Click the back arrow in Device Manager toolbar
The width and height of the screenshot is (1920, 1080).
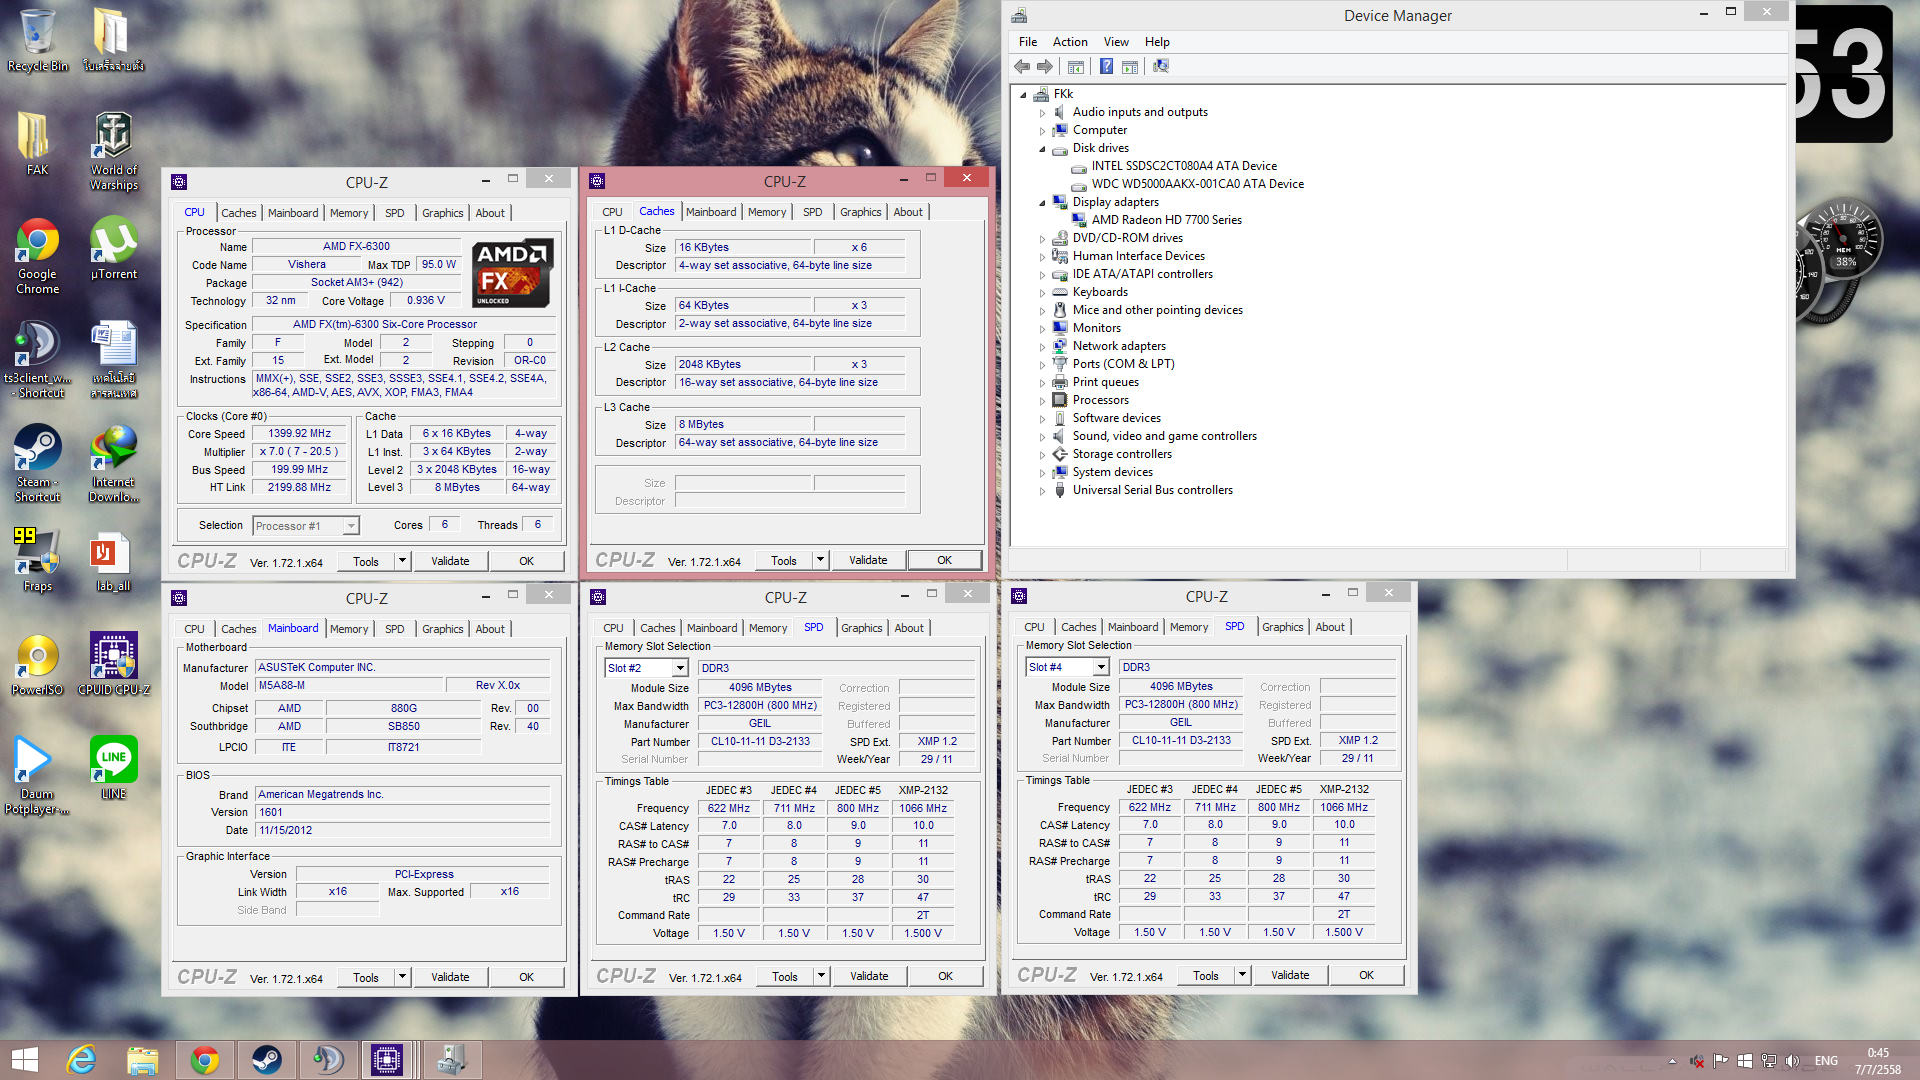pos(1021,66)
